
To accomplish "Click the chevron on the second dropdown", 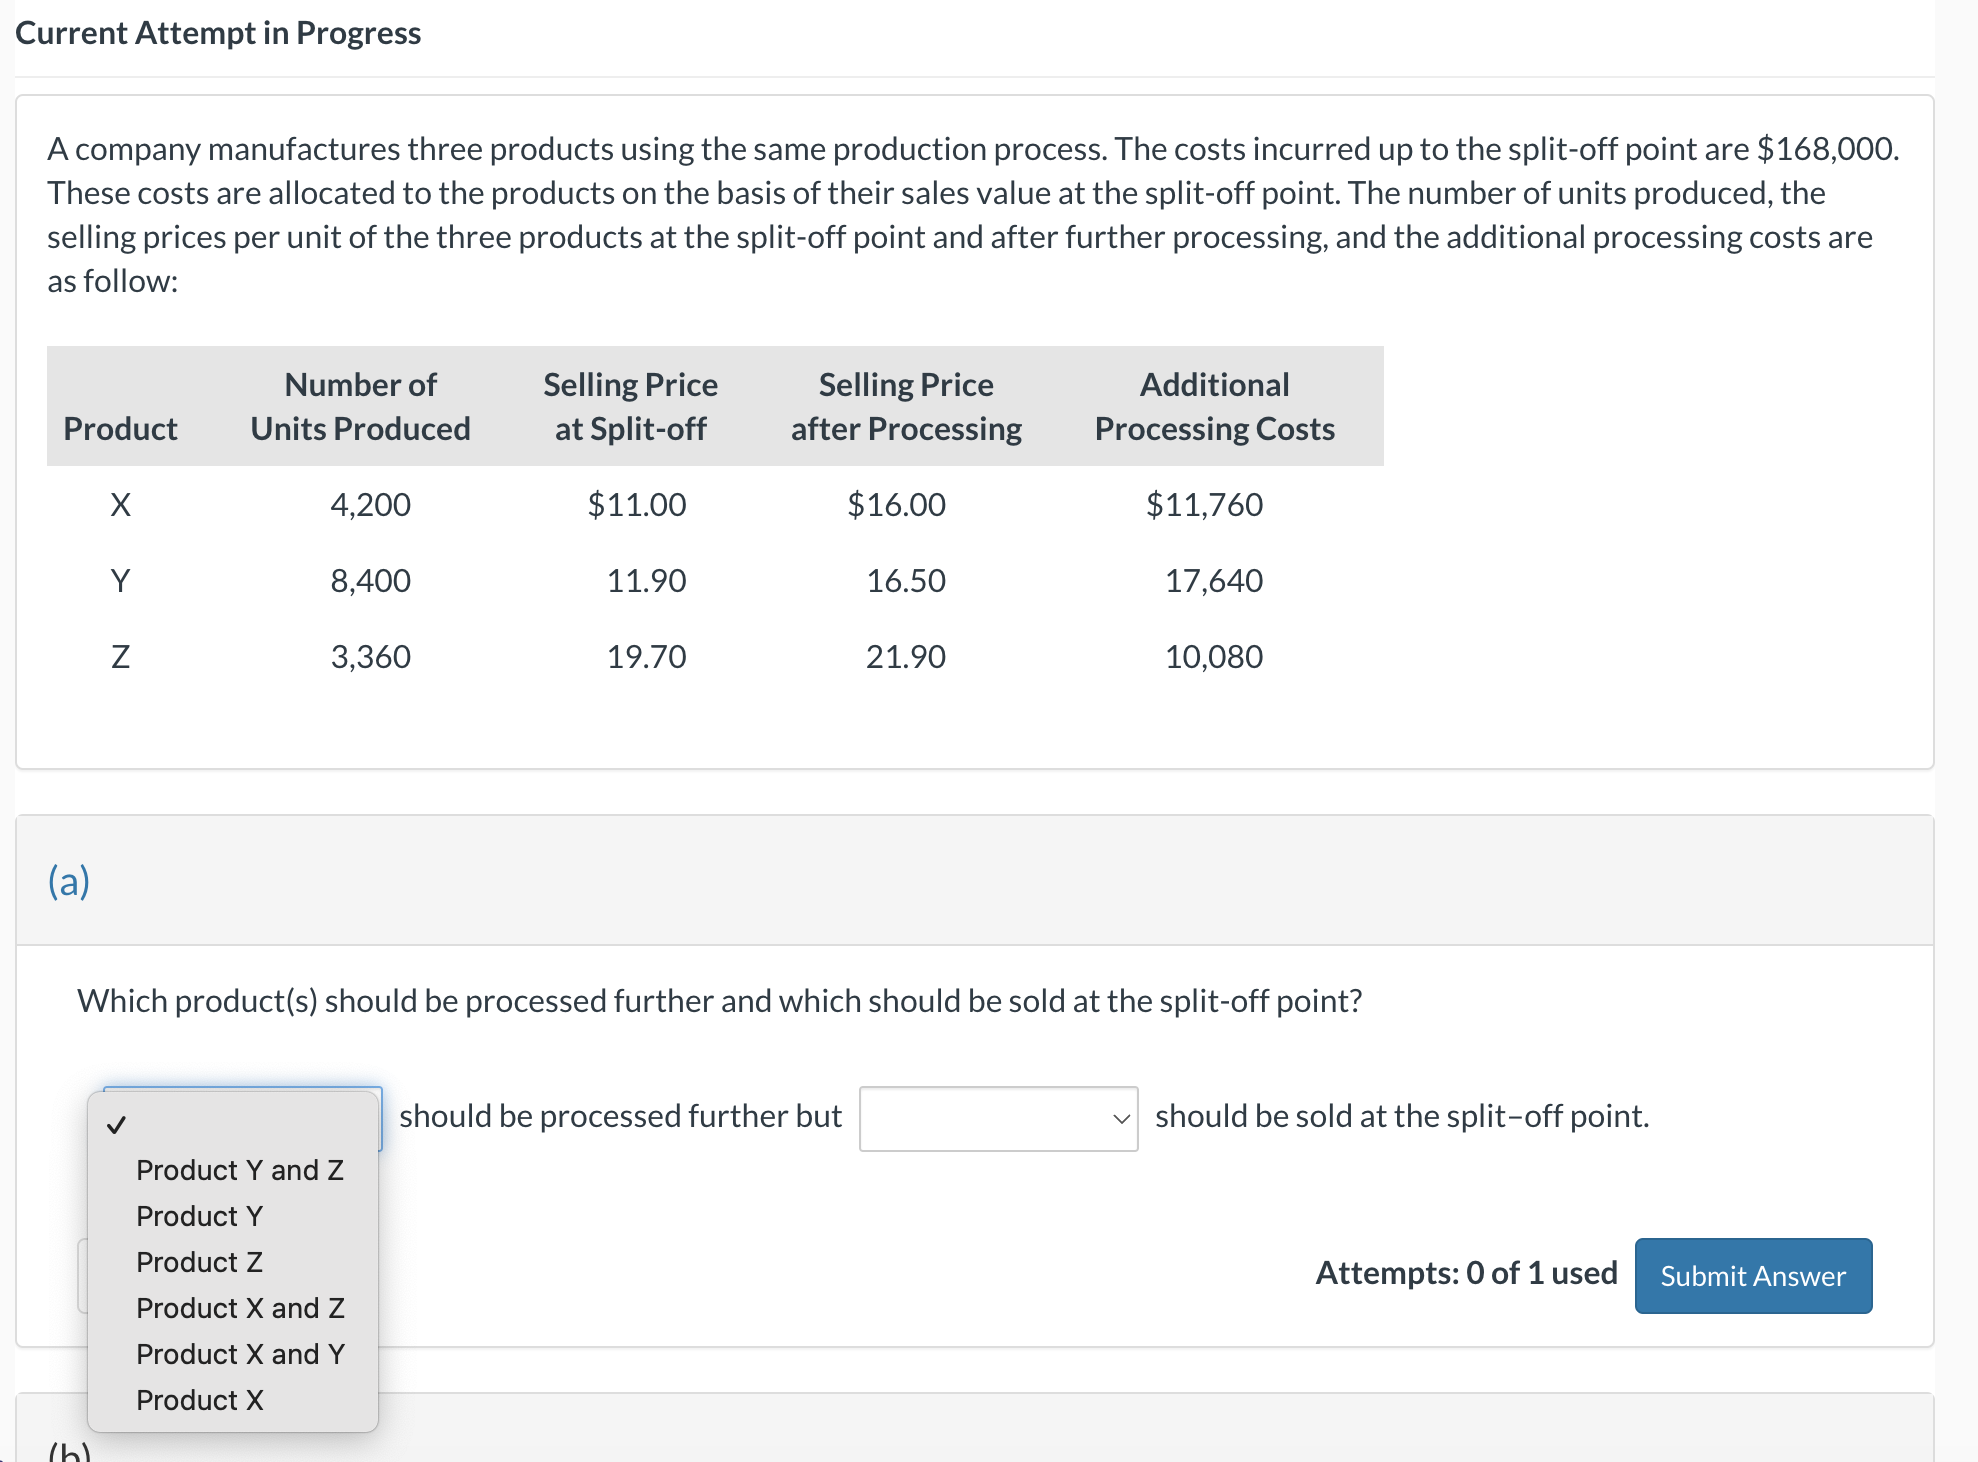I will click(1121, 1119).
